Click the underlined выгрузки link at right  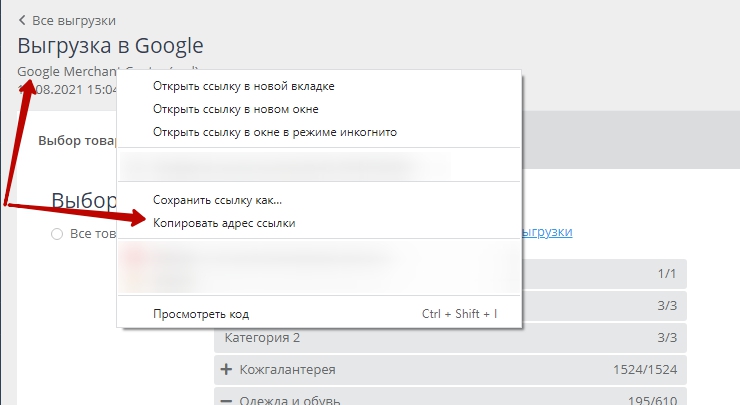(x=546, y=232)
